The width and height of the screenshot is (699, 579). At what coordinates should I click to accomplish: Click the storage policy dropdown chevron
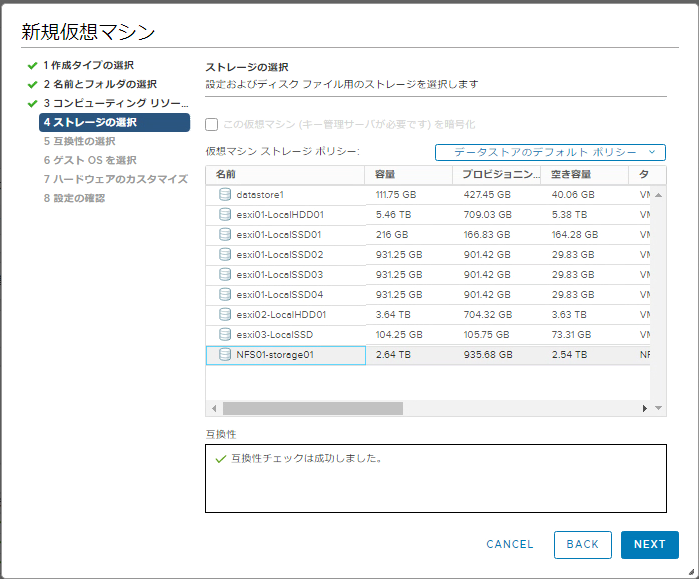(x=652, y=152)
